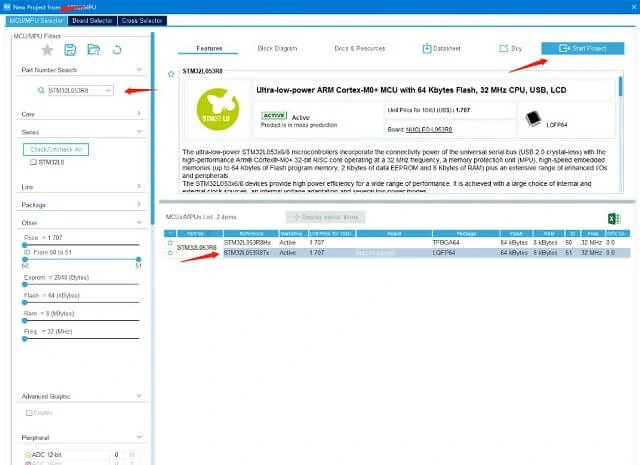The image size is (640, 465).
Task: Click the LQFP64 cell in the MCU list
Action: click(444, 253)
